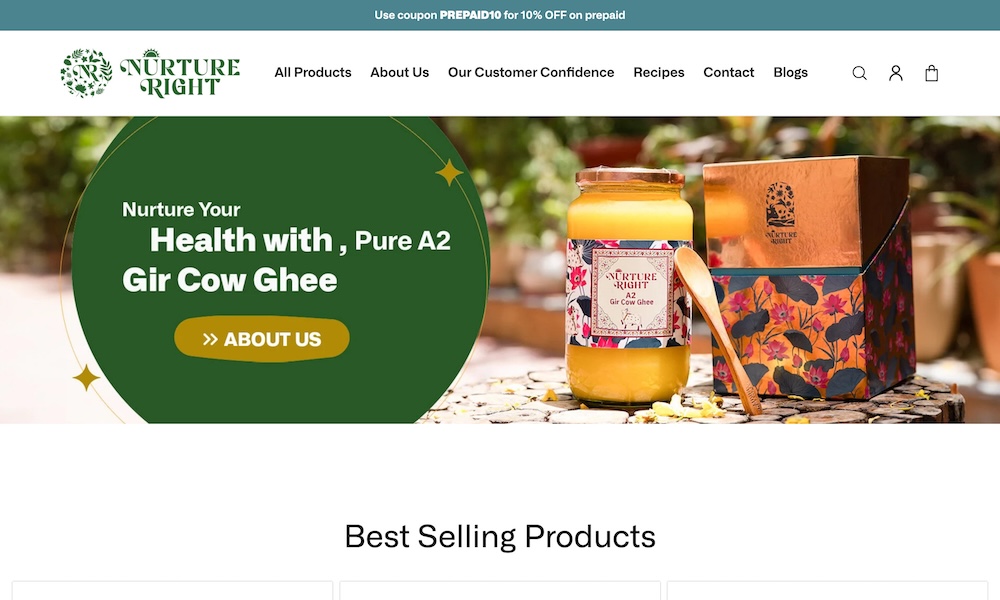The height and width of the screenshot is (600, 1000).
Task: Go to About Us page
Action: [399, 73]
